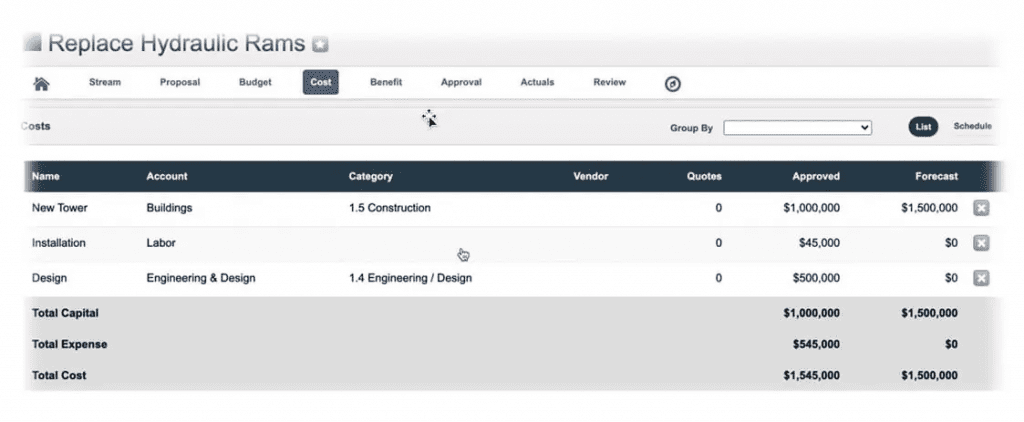Open the New Tower cost item
The height and width of the screenshot is (422, 1024).
point(59,208)
